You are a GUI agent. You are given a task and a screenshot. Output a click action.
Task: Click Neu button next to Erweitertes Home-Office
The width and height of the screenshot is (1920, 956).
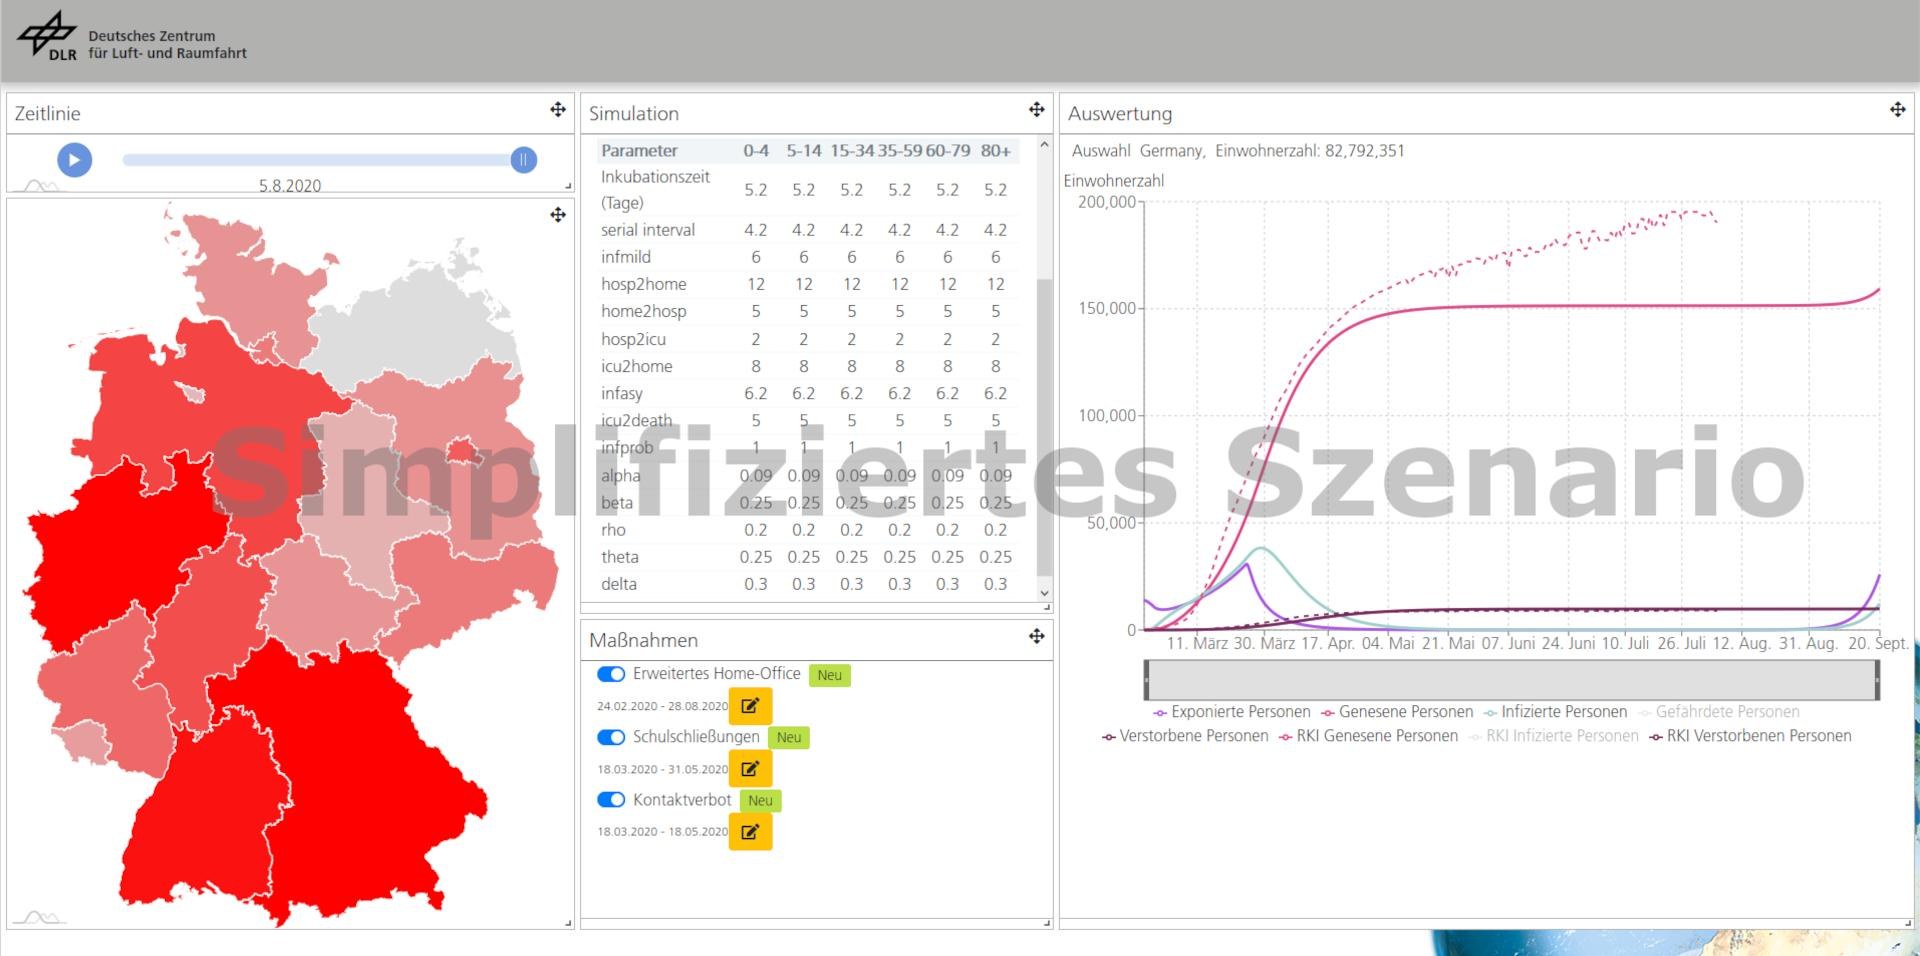829,675
